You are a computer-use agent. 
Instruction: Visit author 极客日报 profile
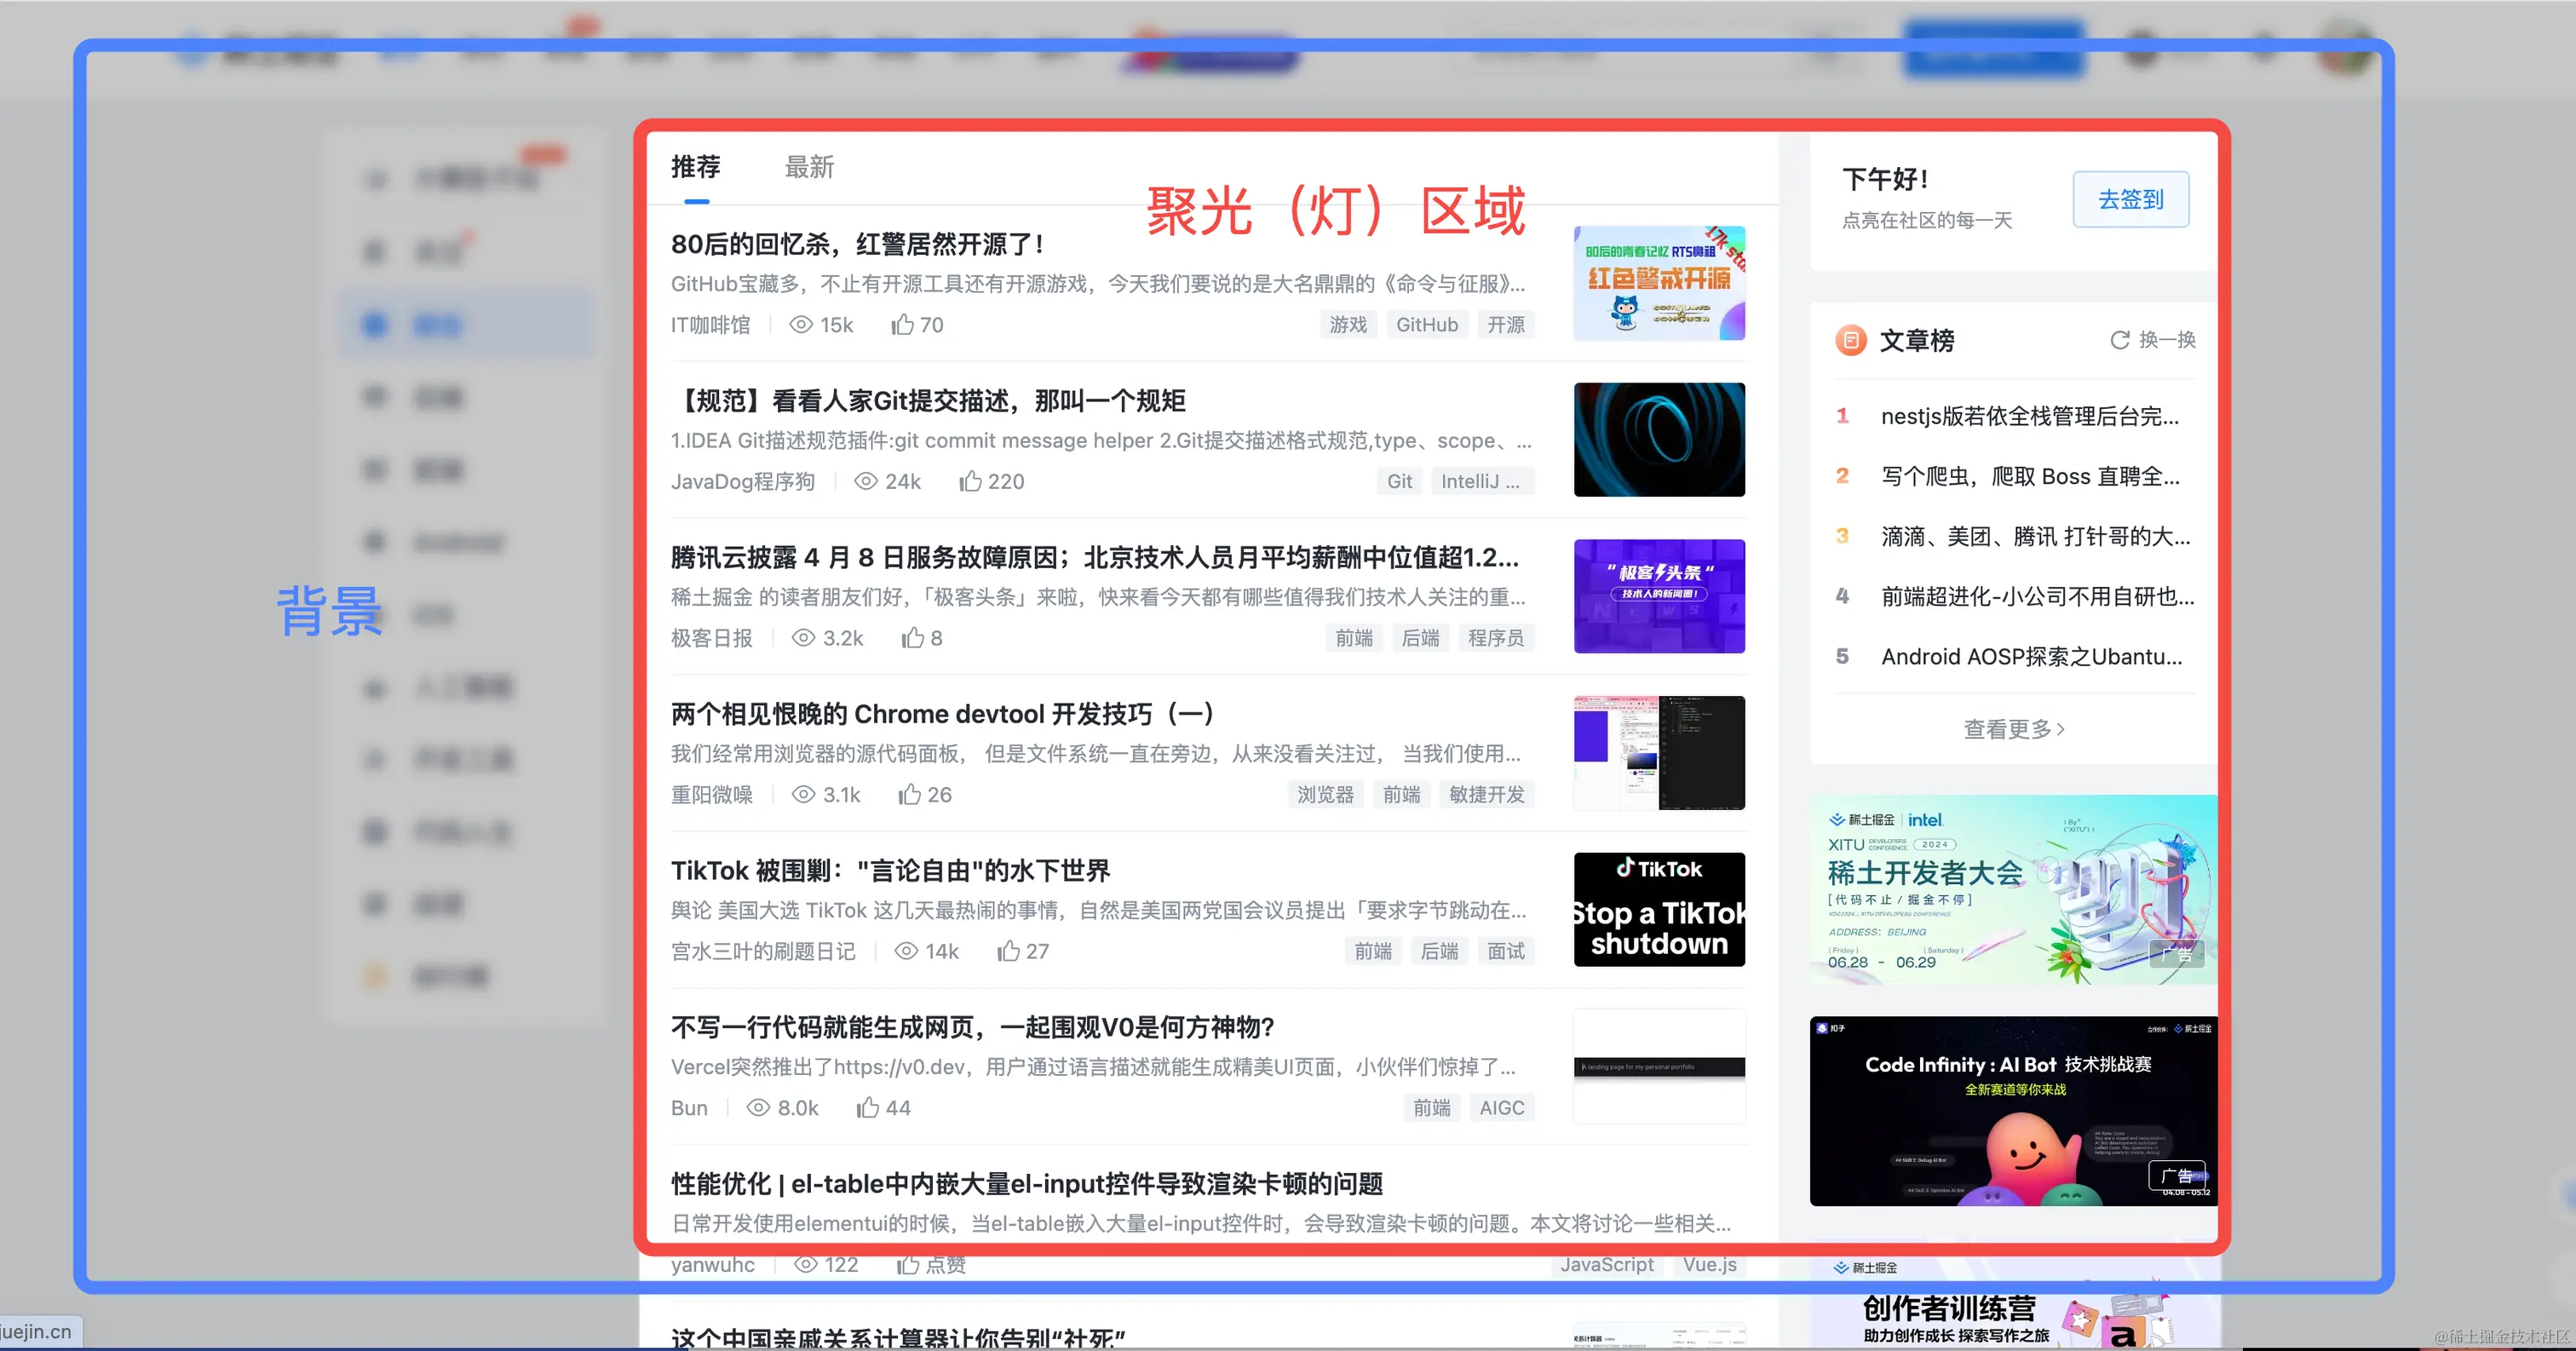(x=711, y=638)
